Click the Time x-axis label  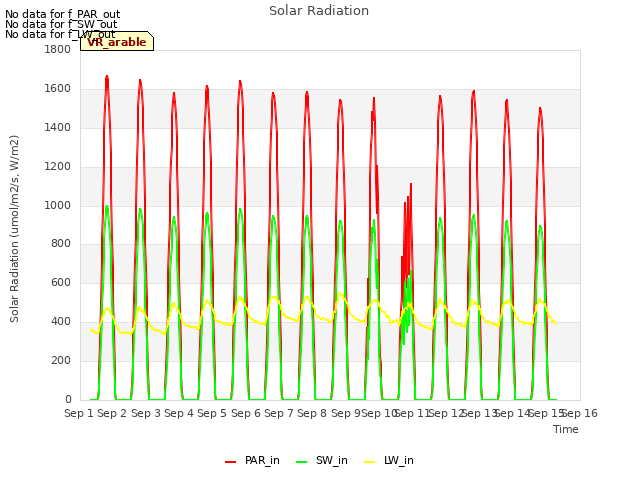tap(566, 429)
